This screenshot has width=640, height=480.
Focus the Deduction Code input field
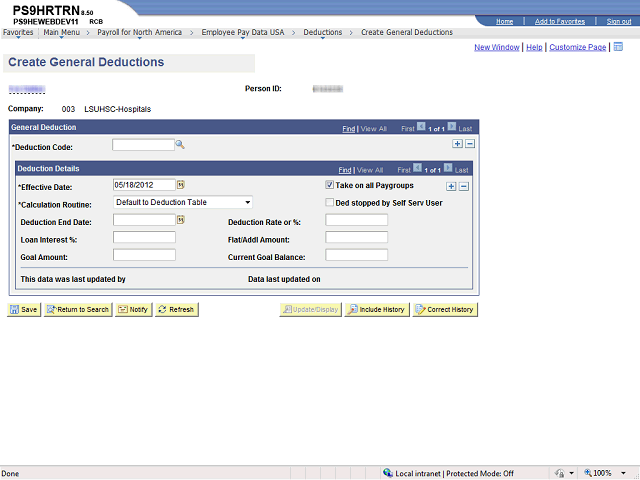click(143, 145)
